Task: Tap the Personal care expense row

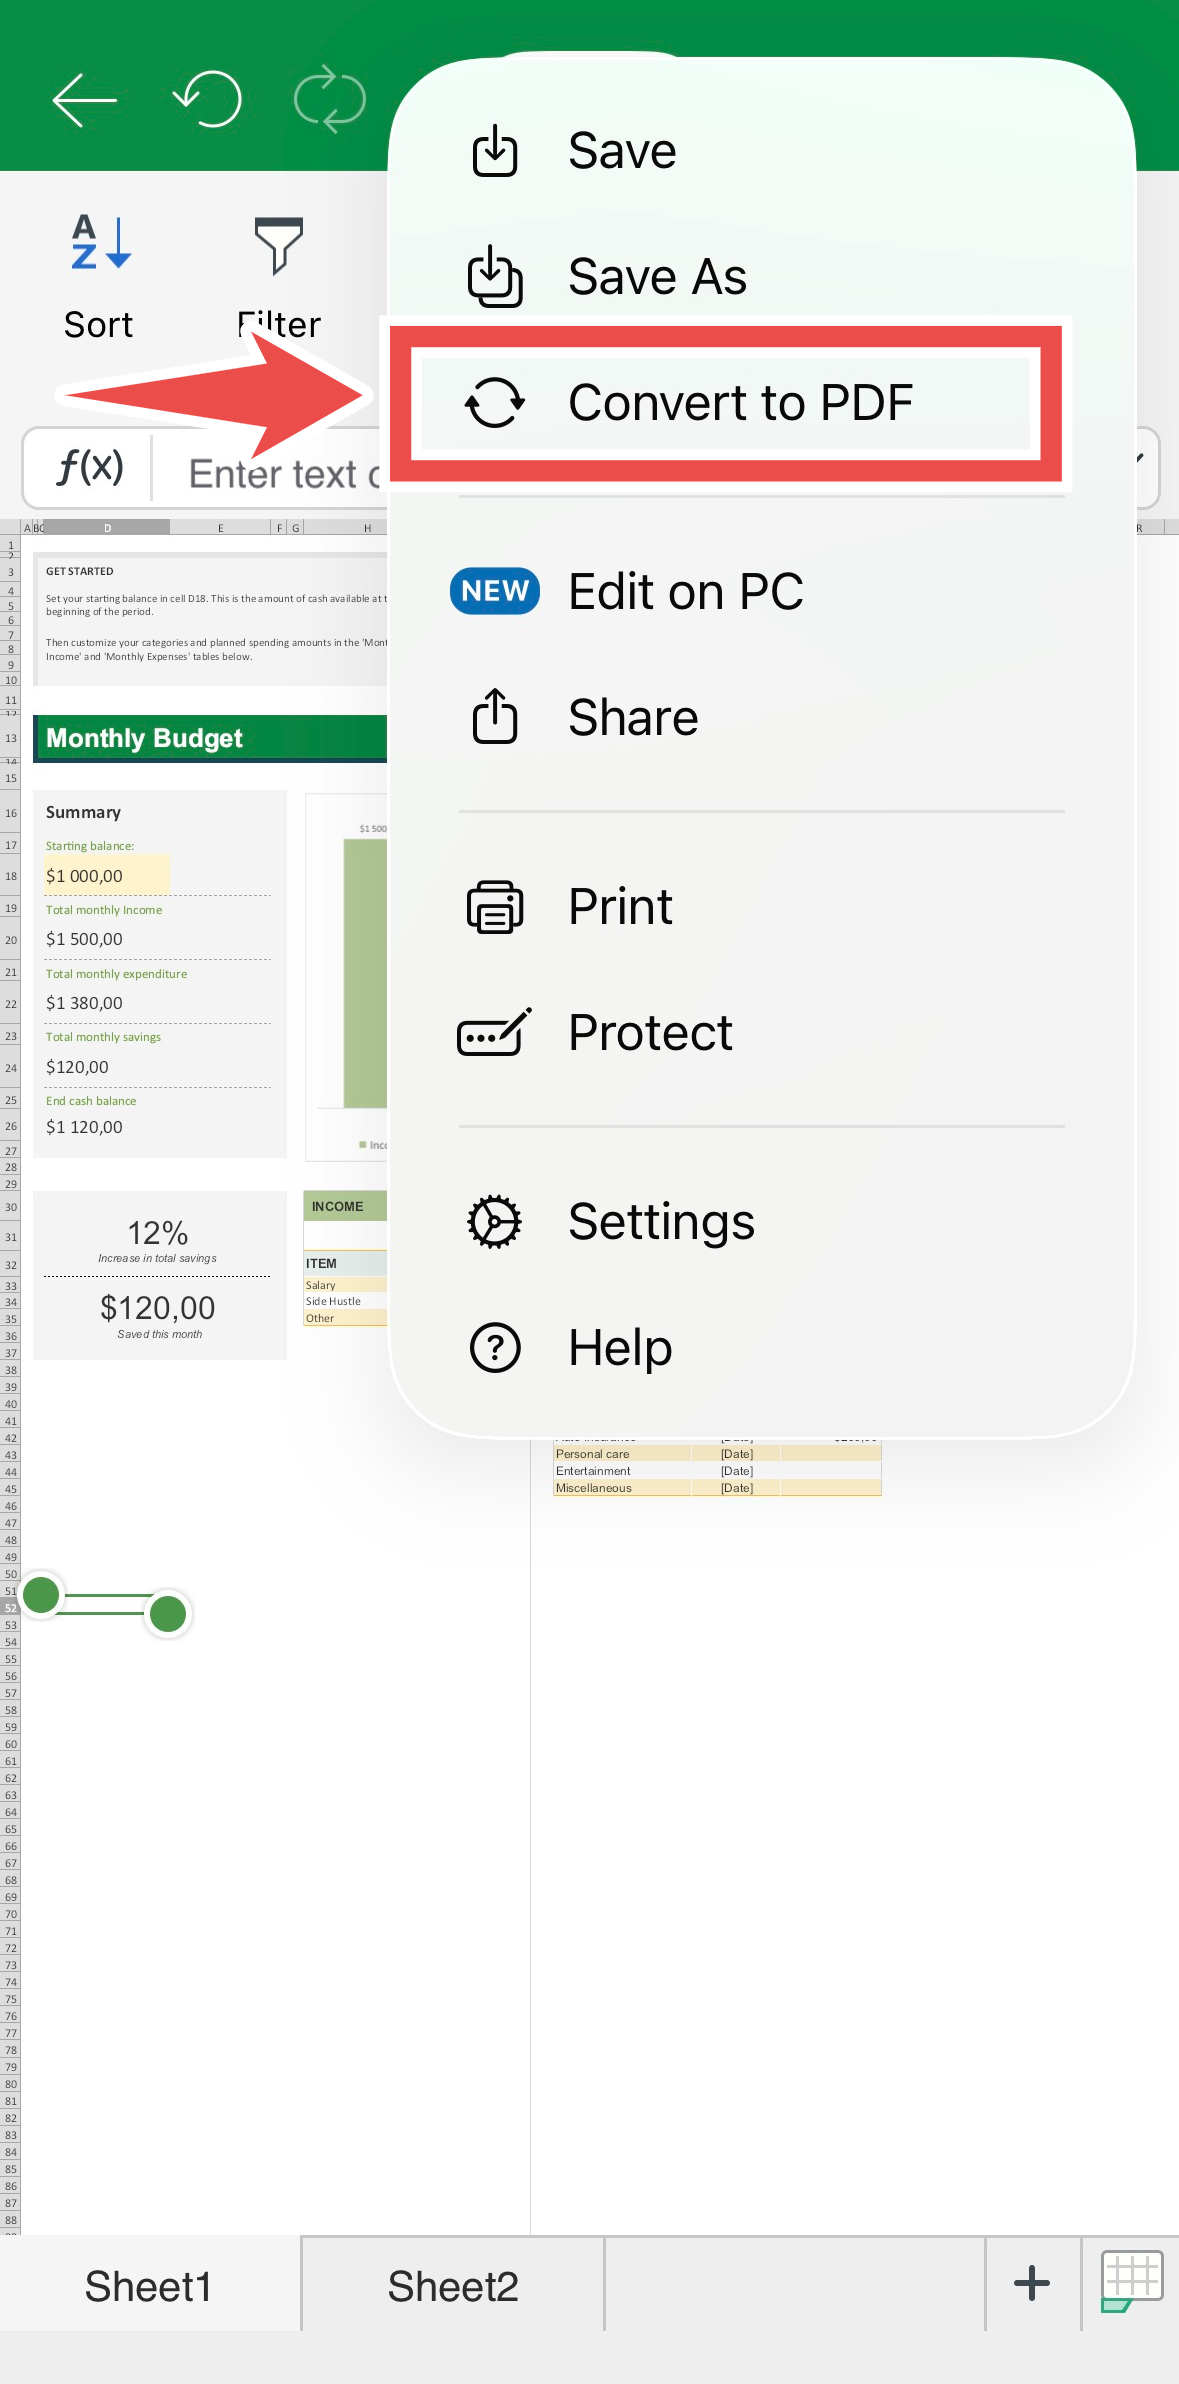Action: pyautogui.click(x=716, y=1454)
